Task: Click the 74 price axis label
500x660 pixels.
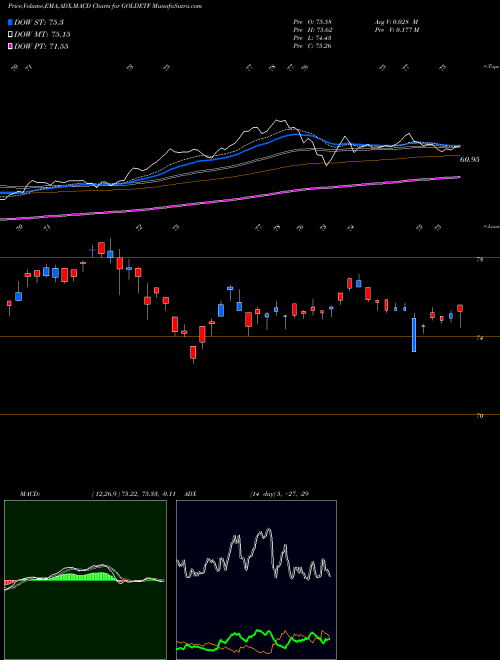Action: point(480,338)
